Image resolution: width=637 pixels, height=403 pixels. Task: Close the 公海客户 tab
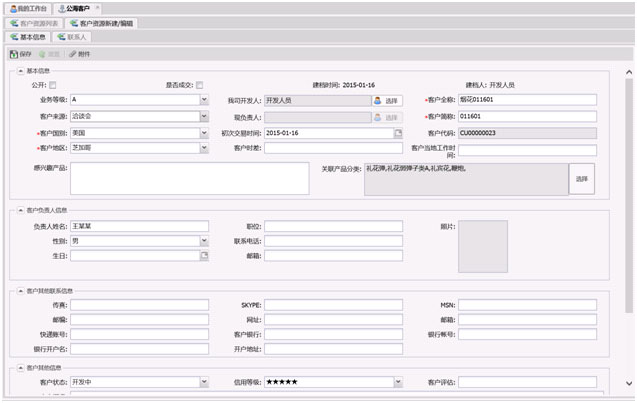point(98,8)
